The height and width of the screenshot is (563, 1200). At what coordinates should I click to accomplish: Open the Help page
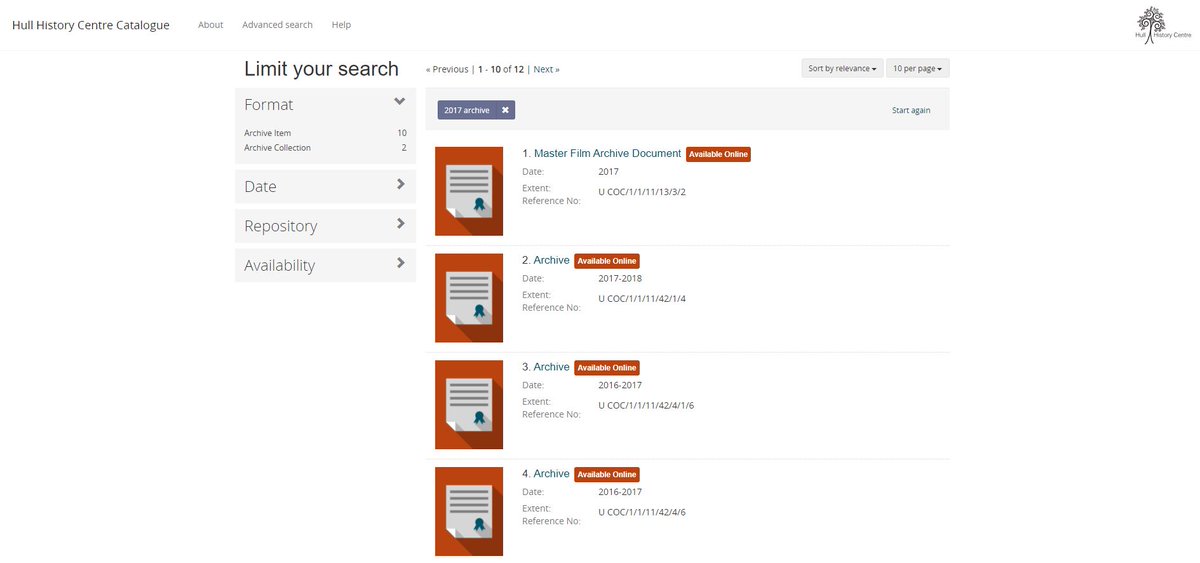coord(341,25)
